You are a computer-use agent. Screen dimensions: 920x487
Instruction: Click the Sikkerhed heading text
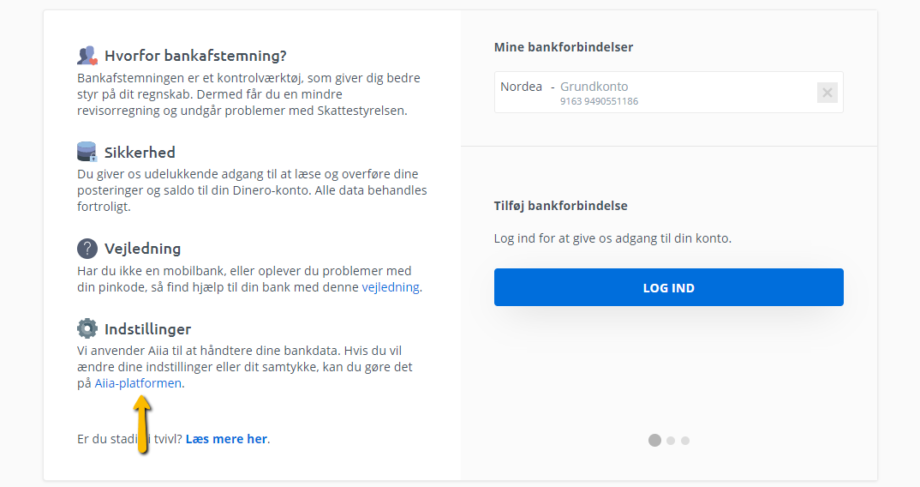point(140,153)
